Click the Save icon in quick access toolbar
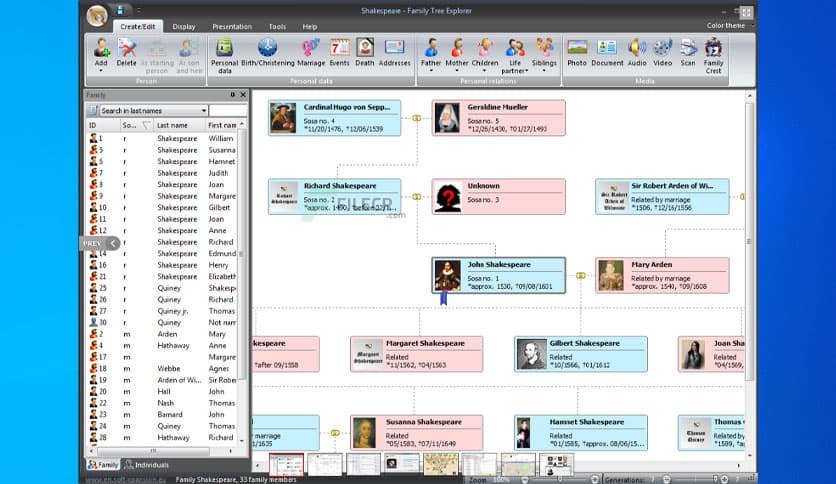836x484 pixels. pos(120,10)
